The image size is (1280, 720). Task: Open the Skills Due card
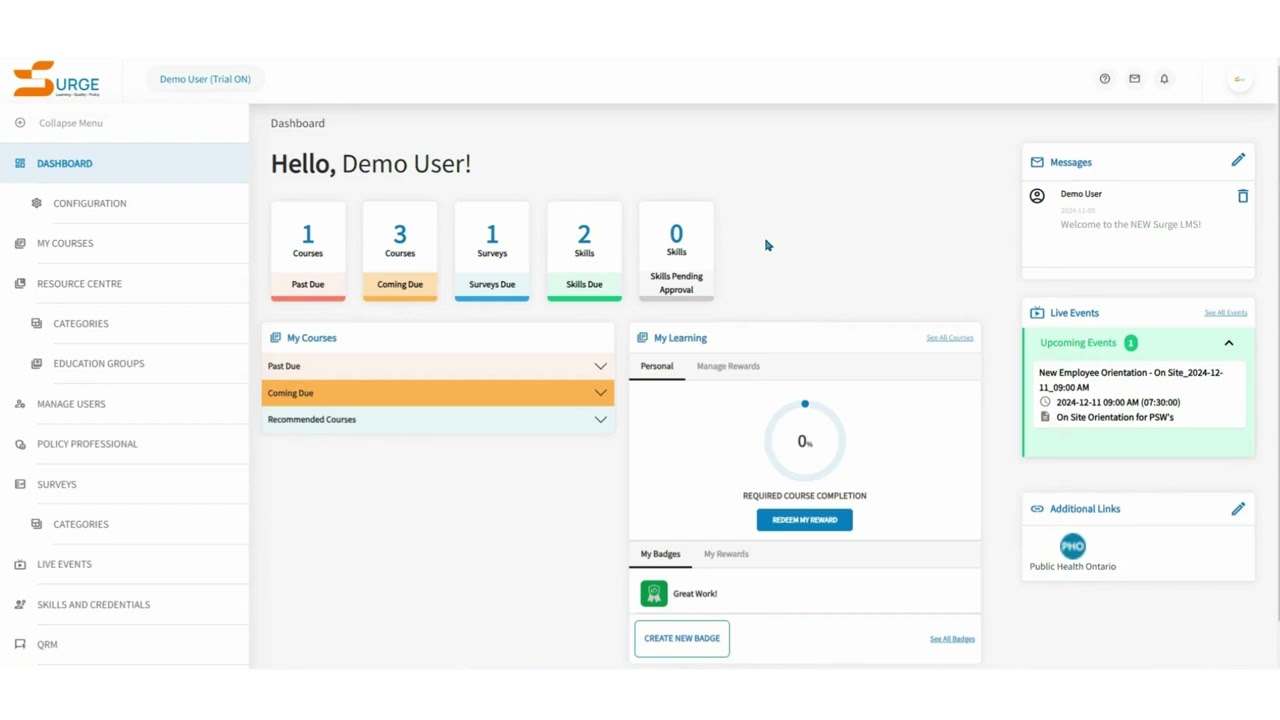click(x=584, y=251)
